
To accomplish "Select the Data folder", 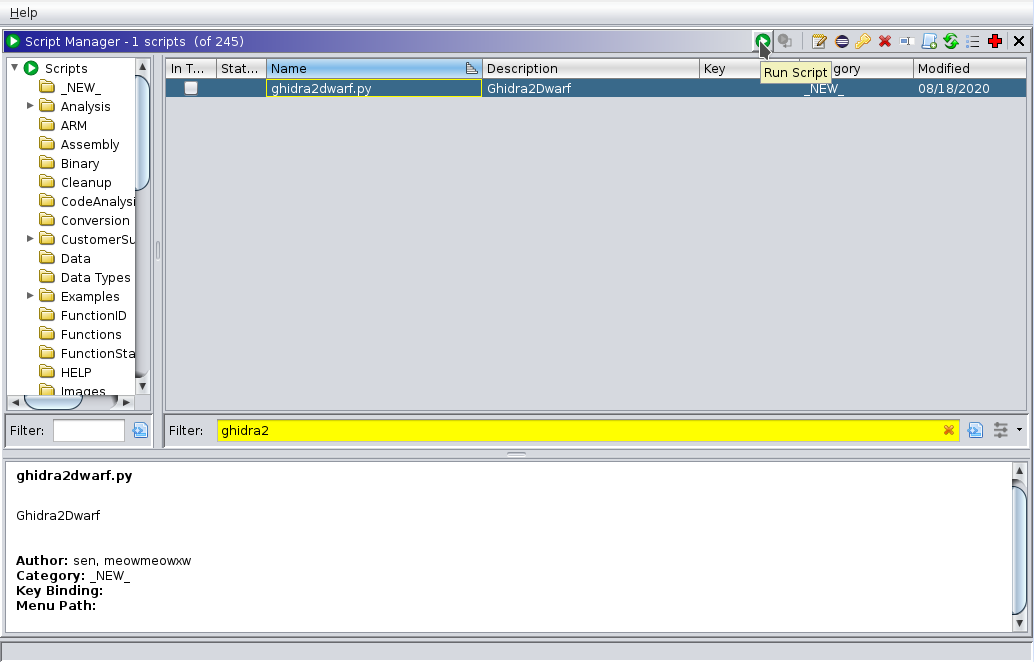I will click(75, 259).
